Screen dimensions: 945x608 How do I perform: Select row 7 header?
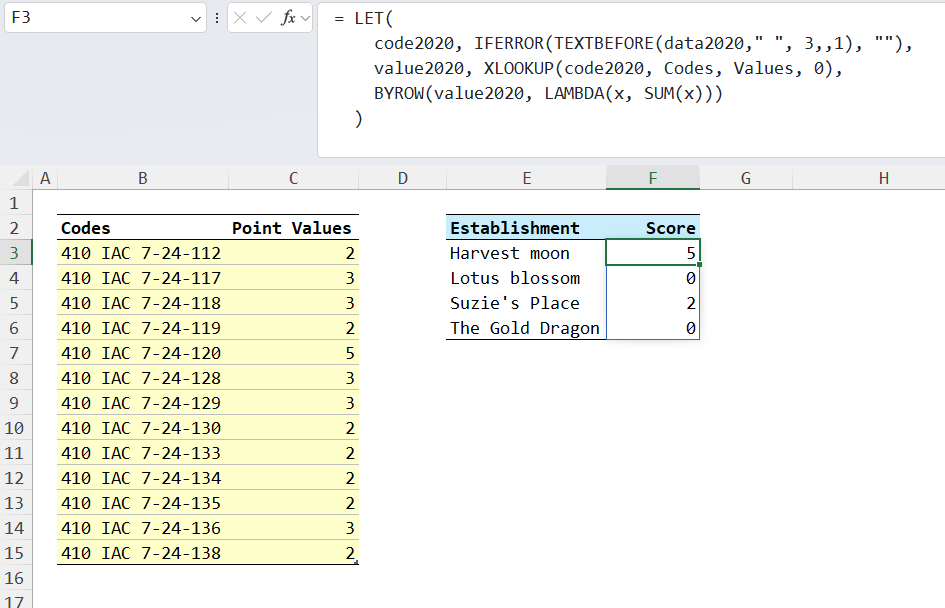coord(16,353)
